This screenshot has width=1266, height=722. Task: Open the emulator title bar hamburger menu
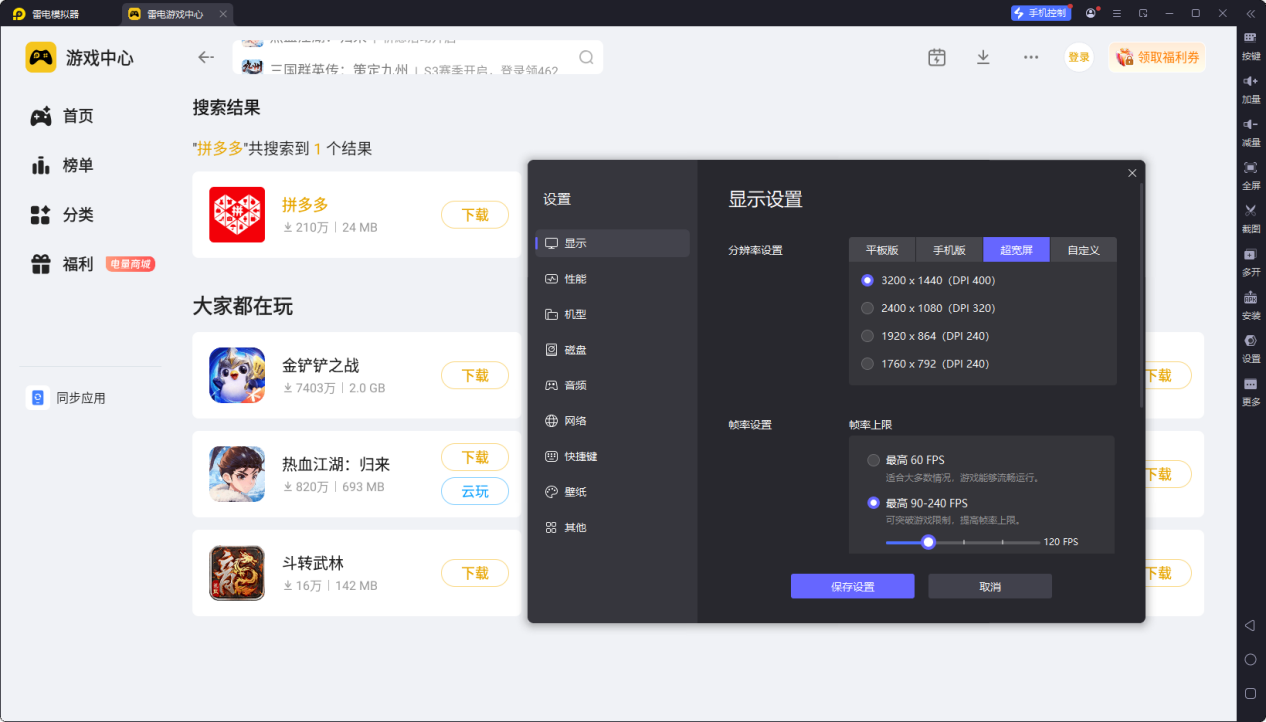pos(1117,13)
